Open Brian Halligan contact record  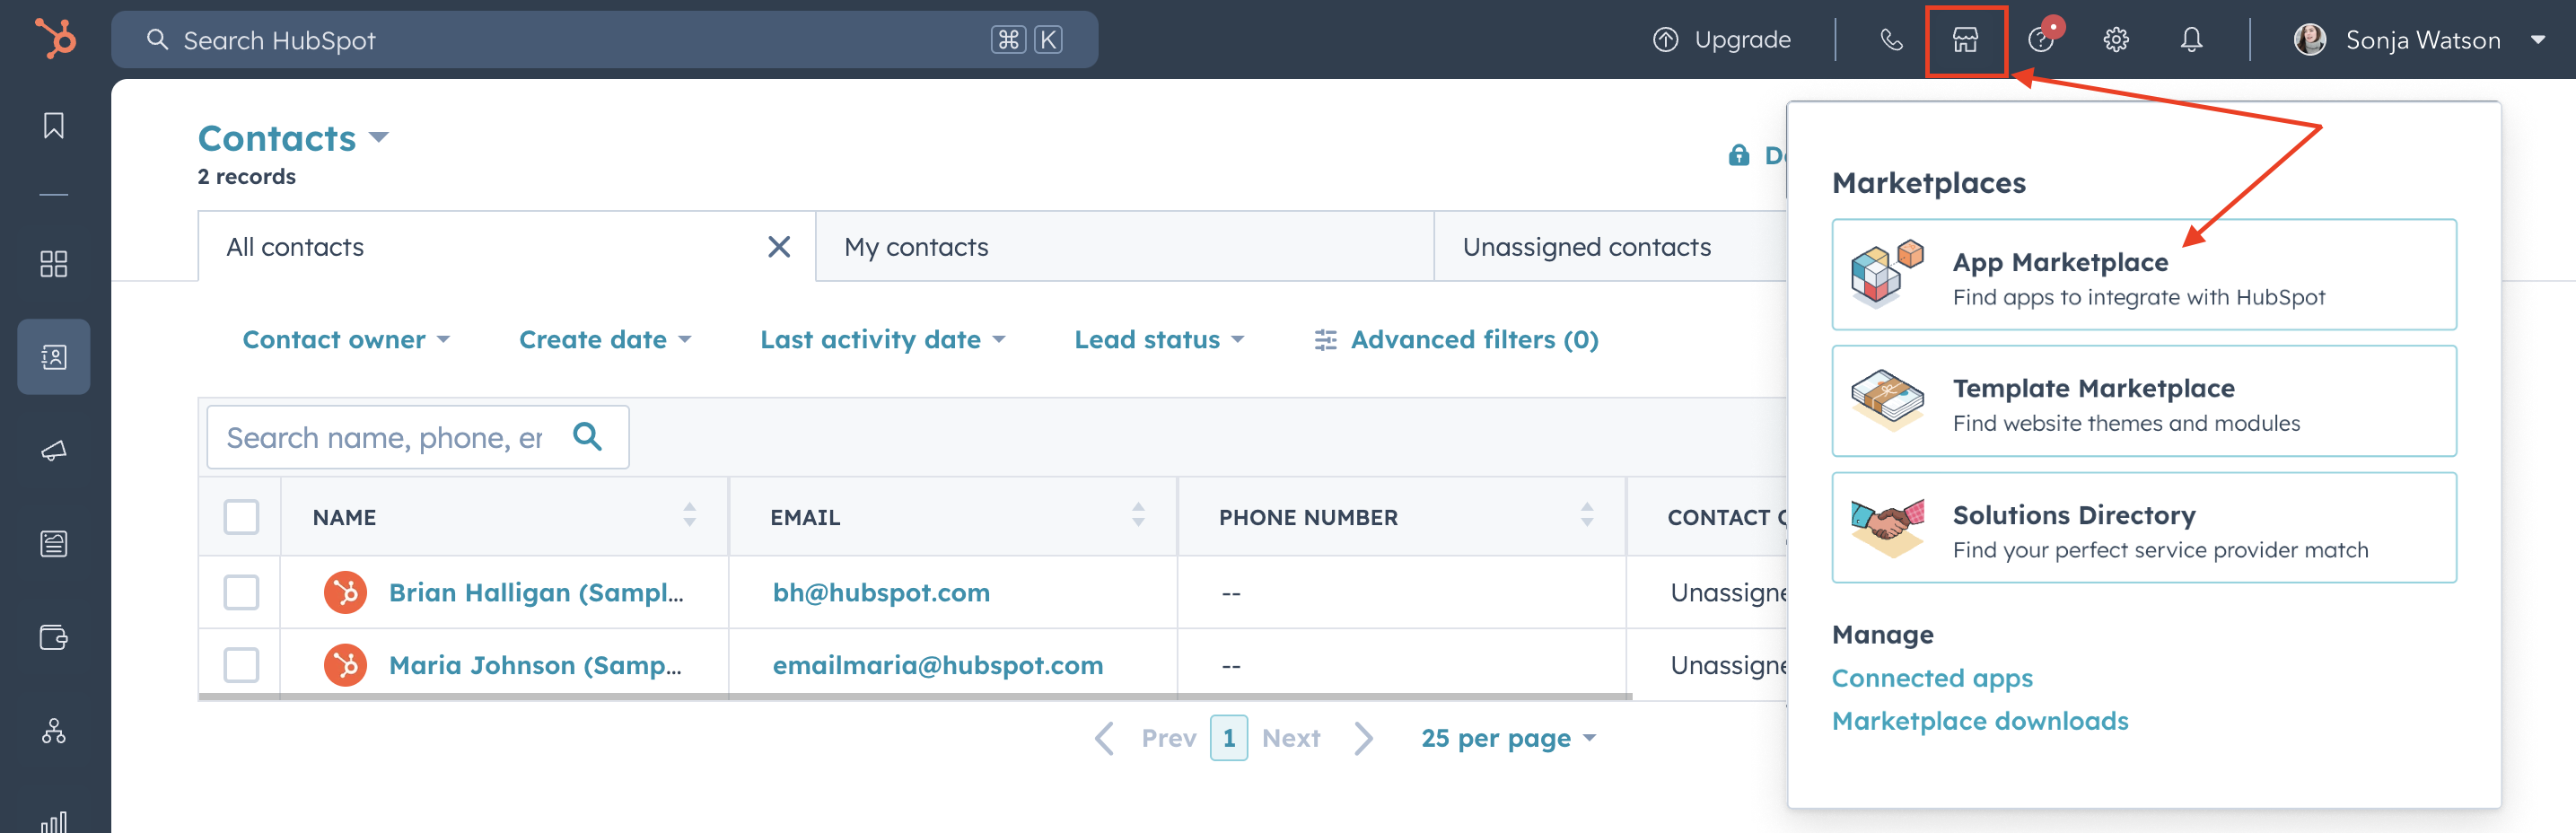point(536,592)
